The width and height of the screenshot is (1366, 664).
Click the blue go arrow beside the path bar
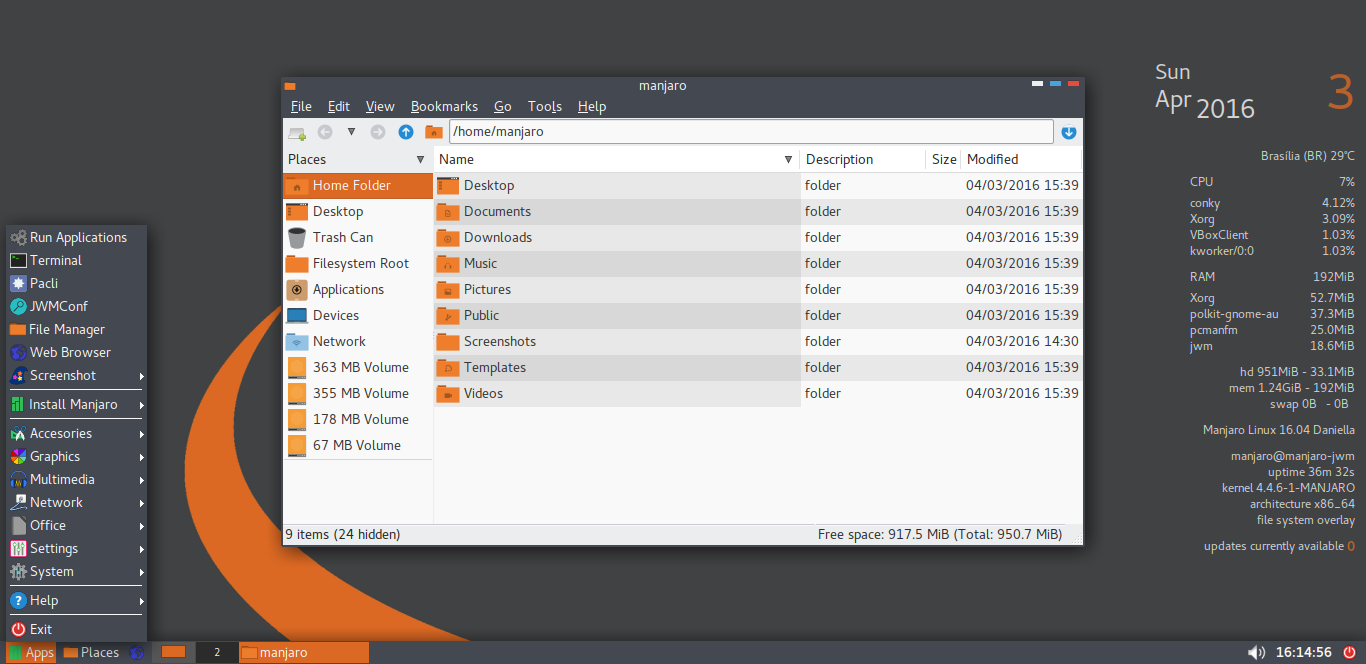tap(1068, 132)
